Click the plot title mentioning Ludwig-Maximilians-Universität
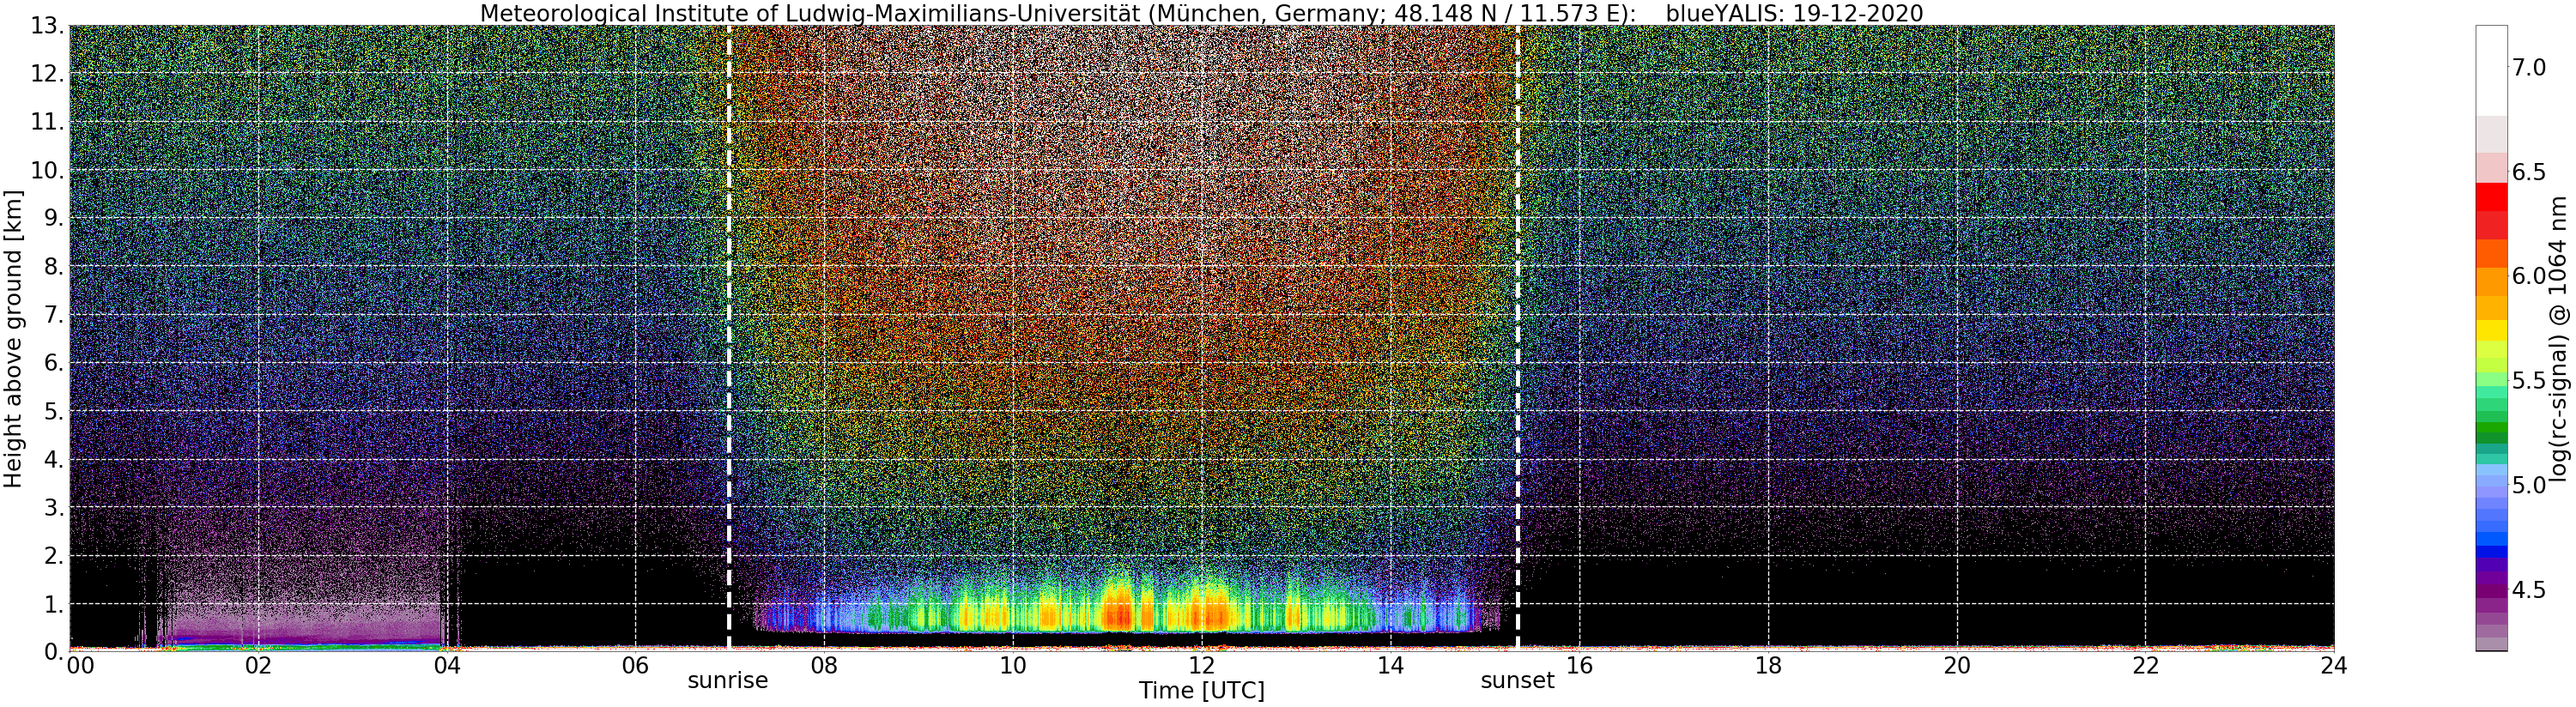The height and width of the screenshot is (707, 2576). coord(1201,13)
